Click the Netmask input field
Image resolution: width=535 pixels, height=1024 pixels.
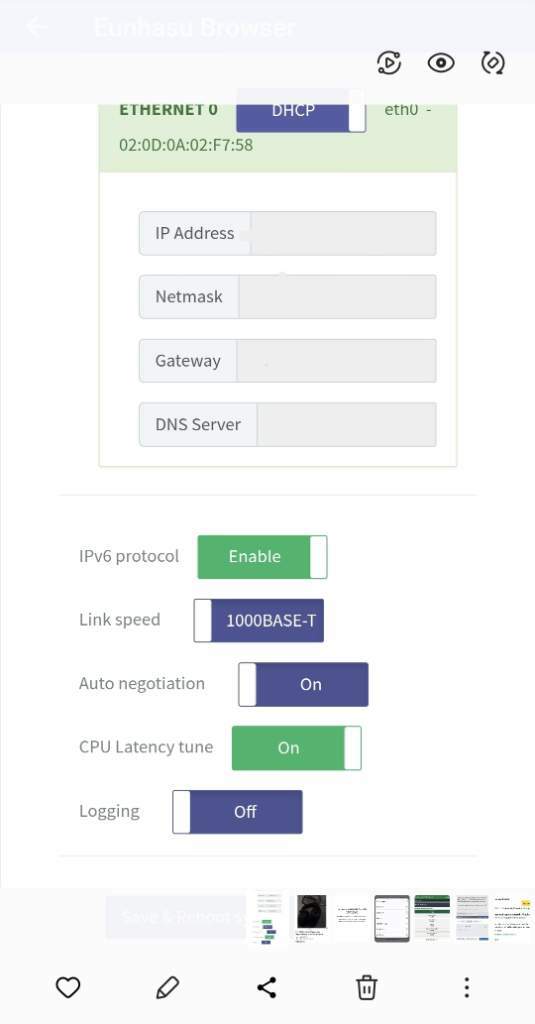pos(338,296)
